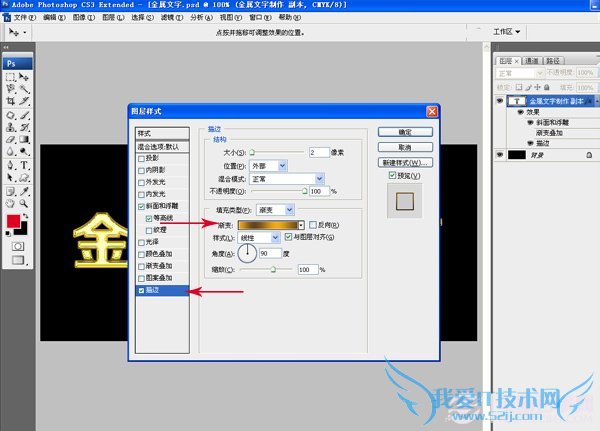The image size is (600, 431).
Task: Open the 混合模式 blend mode dropdown in dialog
Action: pyautogui.click(x=287, y=179)
